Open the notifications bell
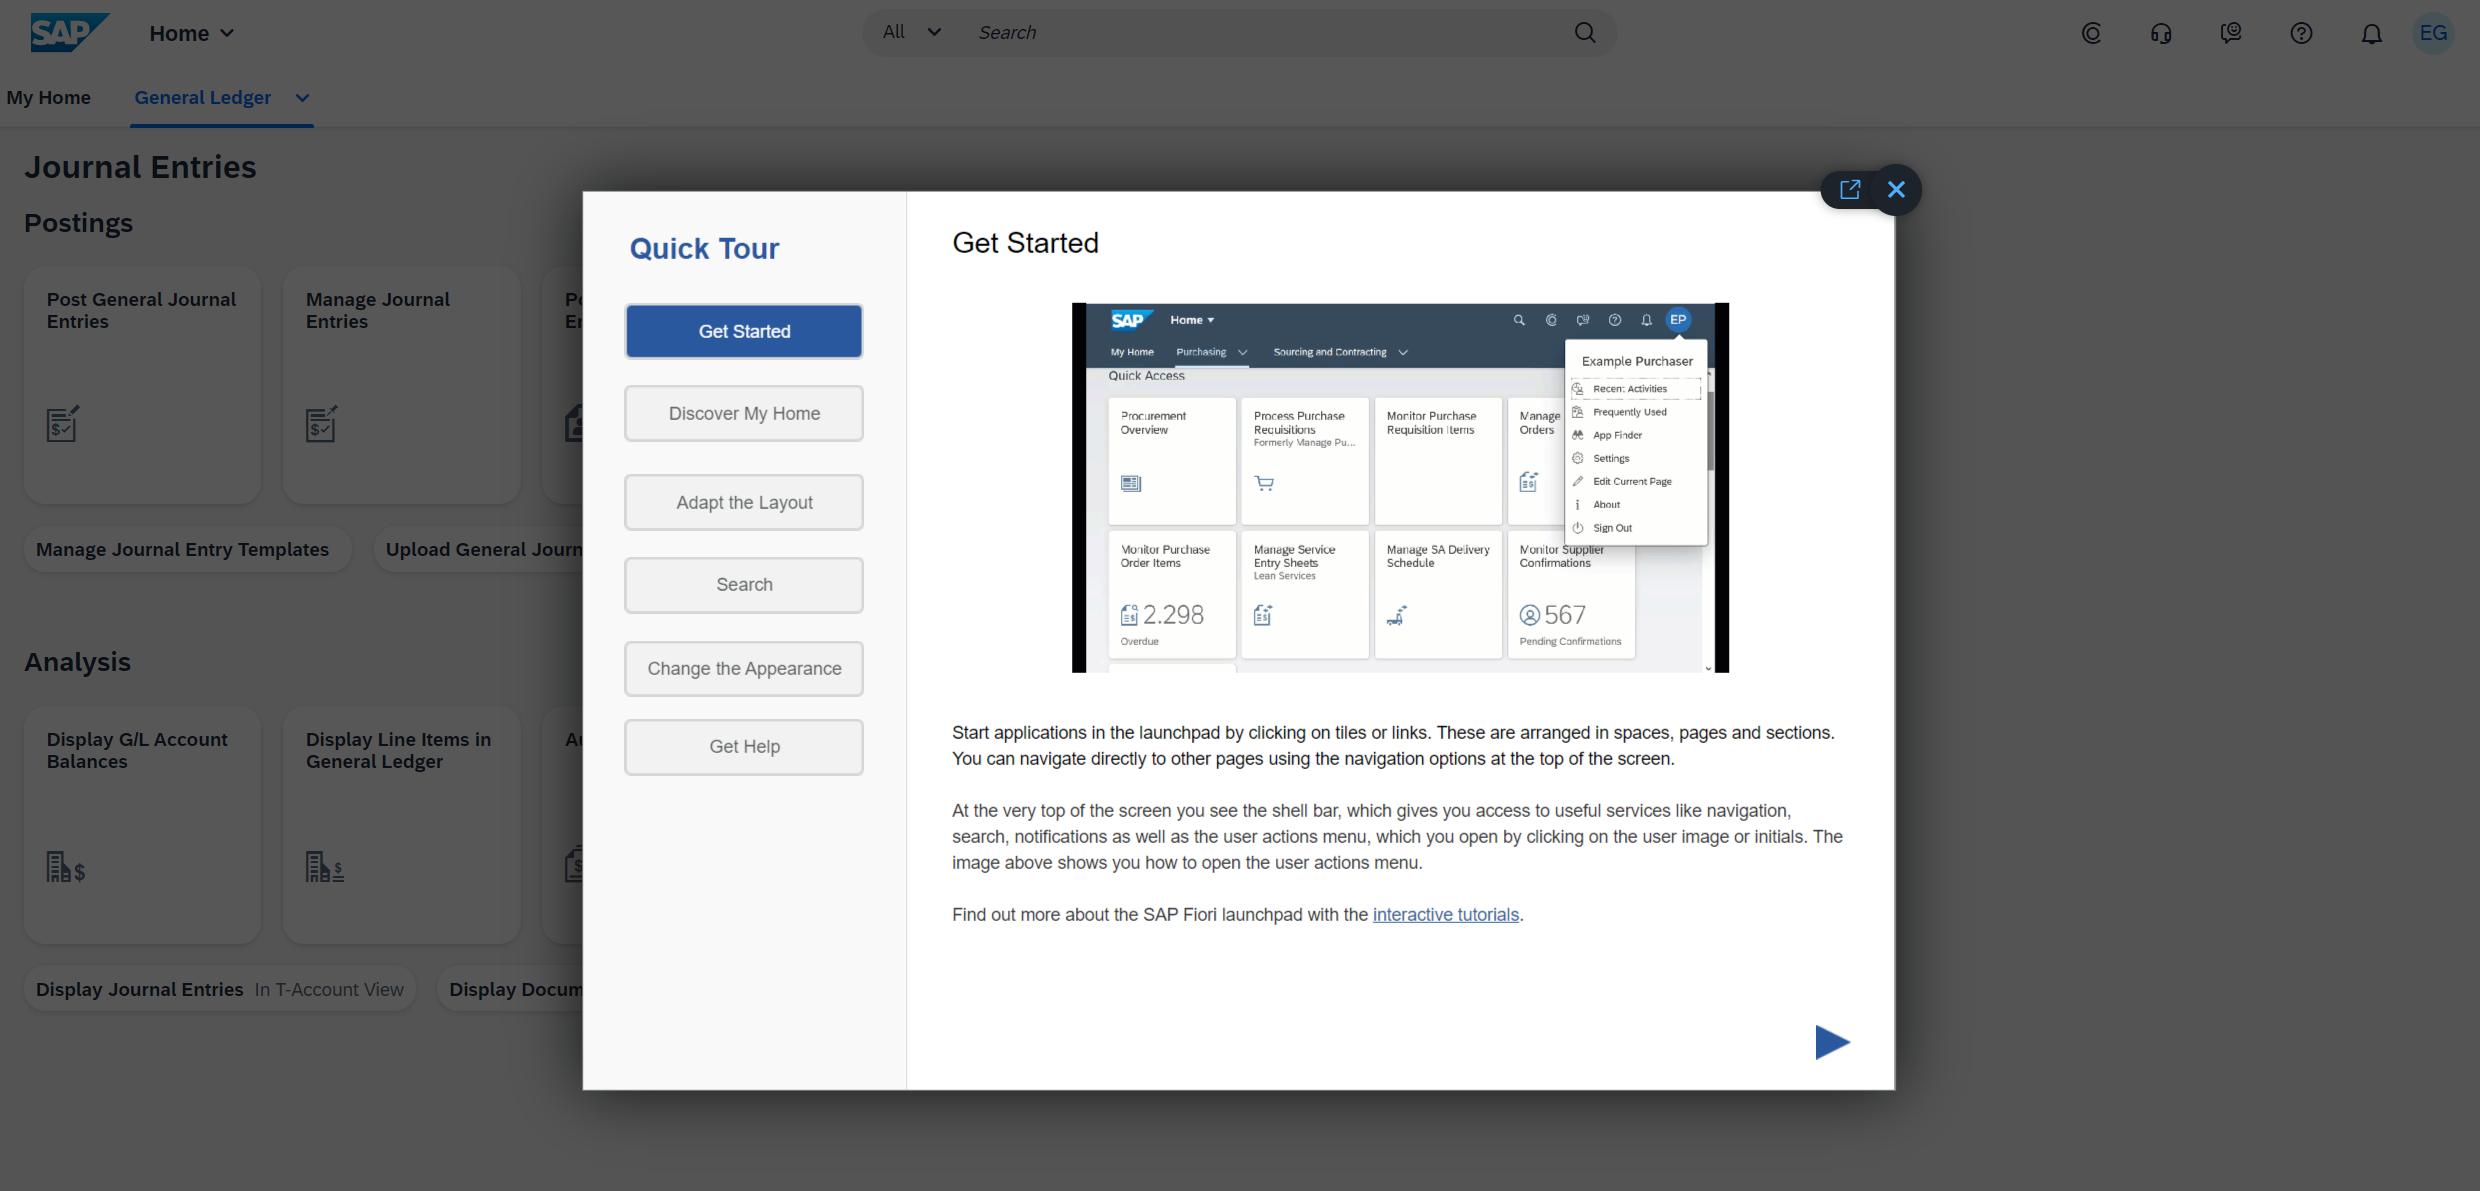2480x1191 pixels. [2371, 33]
